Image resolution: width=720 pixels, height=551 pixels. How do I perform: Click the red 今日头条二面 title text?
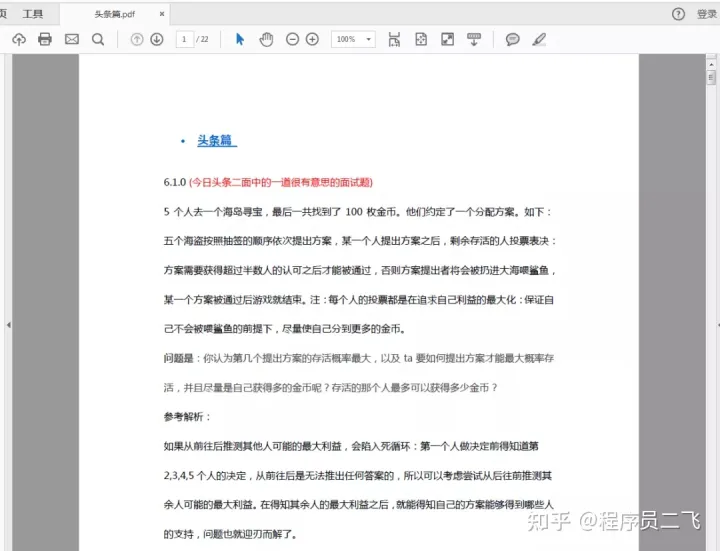tap(281, 182)
